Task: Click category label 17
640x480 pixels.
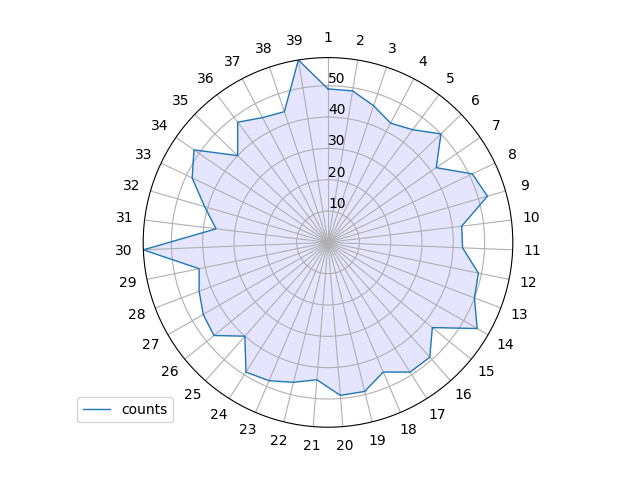Action: [437, 414]
